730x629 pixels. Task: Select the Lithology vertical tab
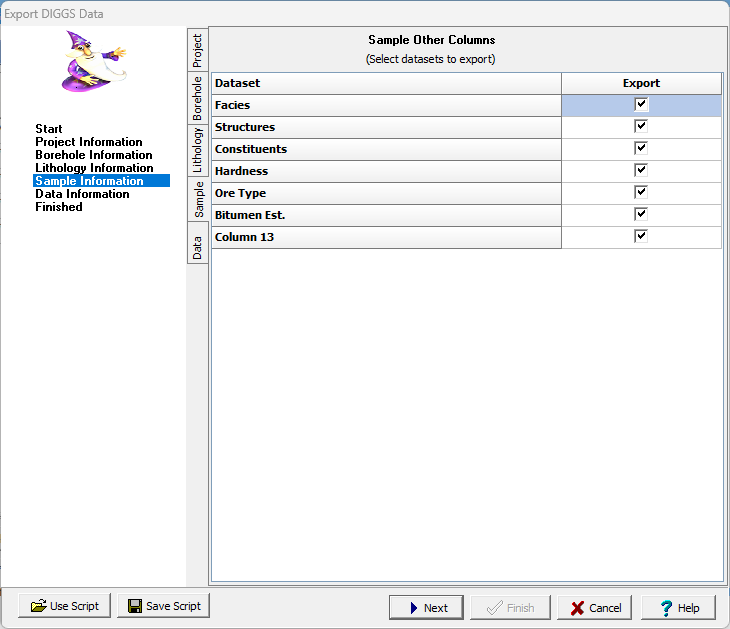198,150
